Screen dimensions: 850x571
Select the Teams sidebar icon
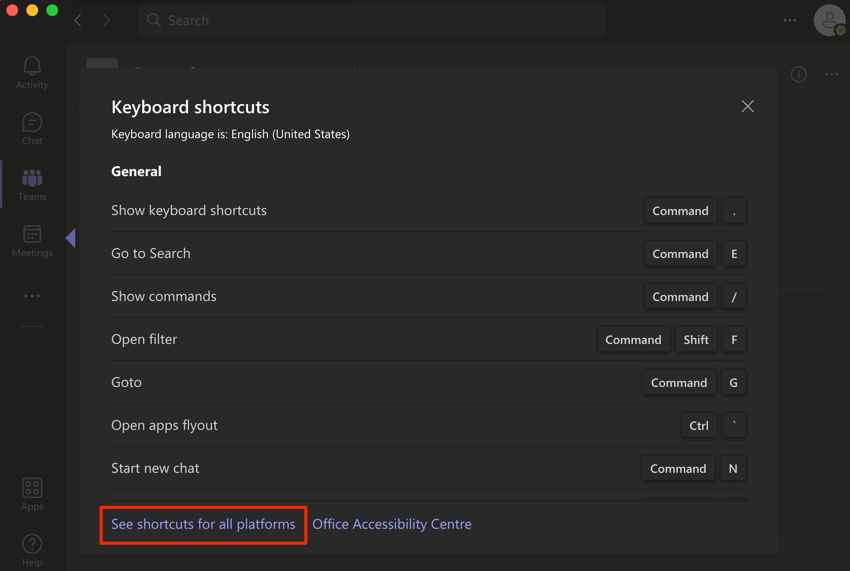click(32, 184)
